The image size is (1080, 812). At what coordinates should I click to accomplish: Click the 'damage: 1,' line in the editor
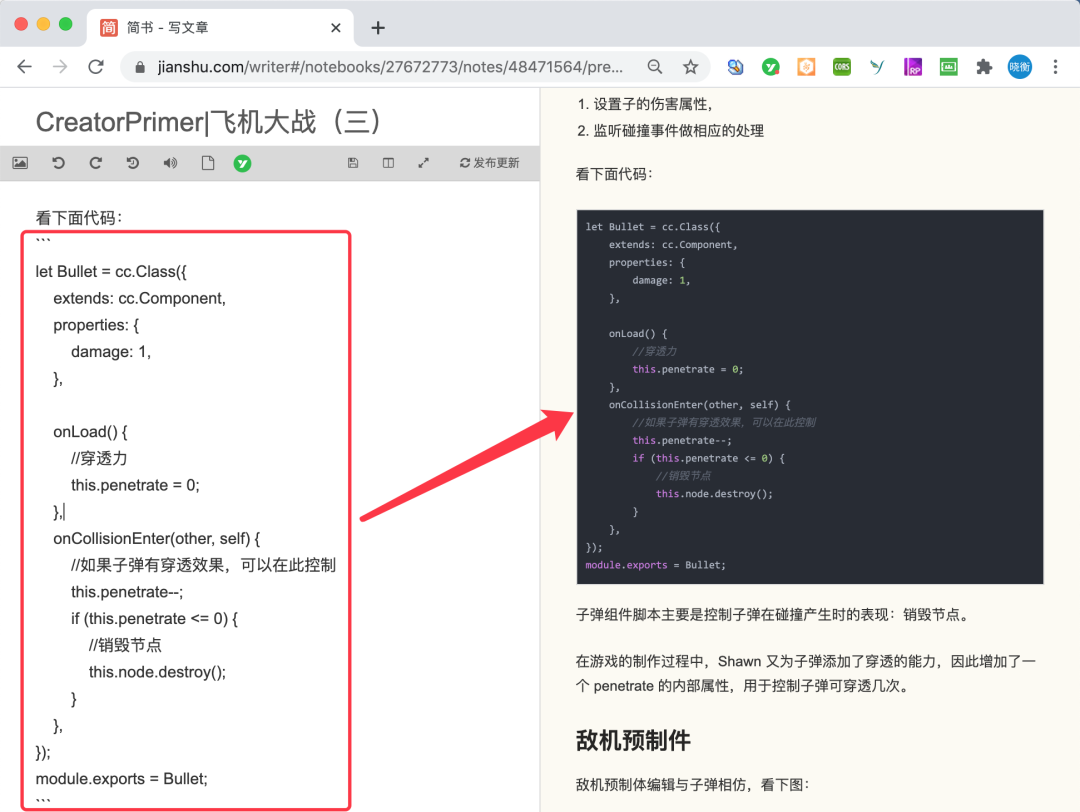tap(111, 352)
